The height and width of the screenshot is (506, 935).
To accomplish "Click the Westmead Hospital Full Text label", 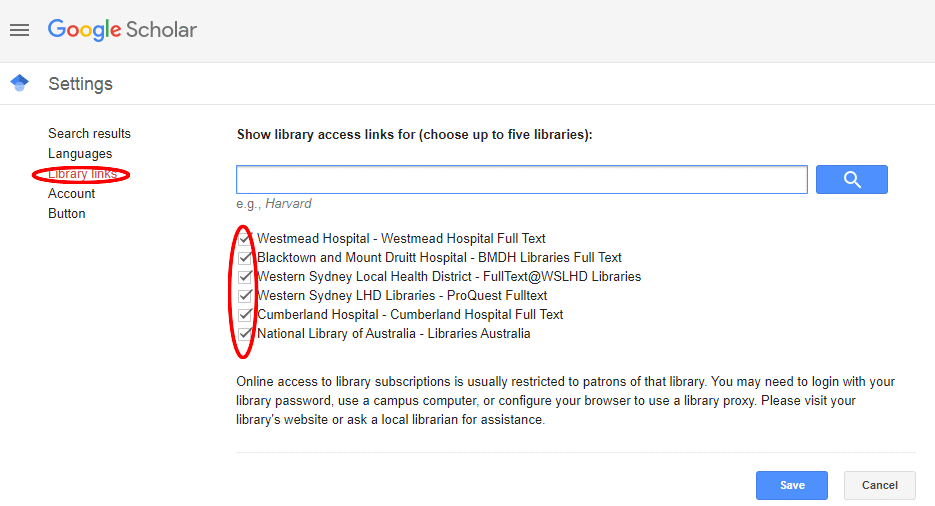I will tap(401, 238).
